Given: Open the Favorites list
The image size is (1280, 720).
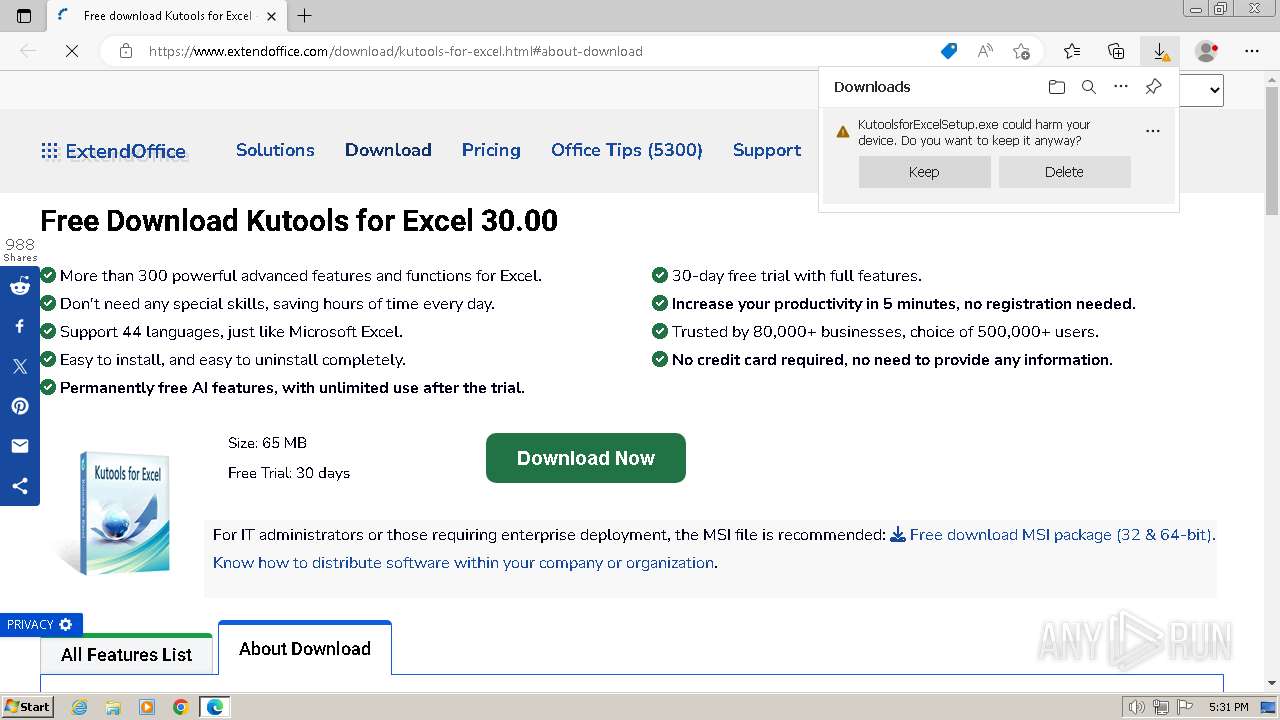Looking at the screenshot, I should tap(1072, 51).
